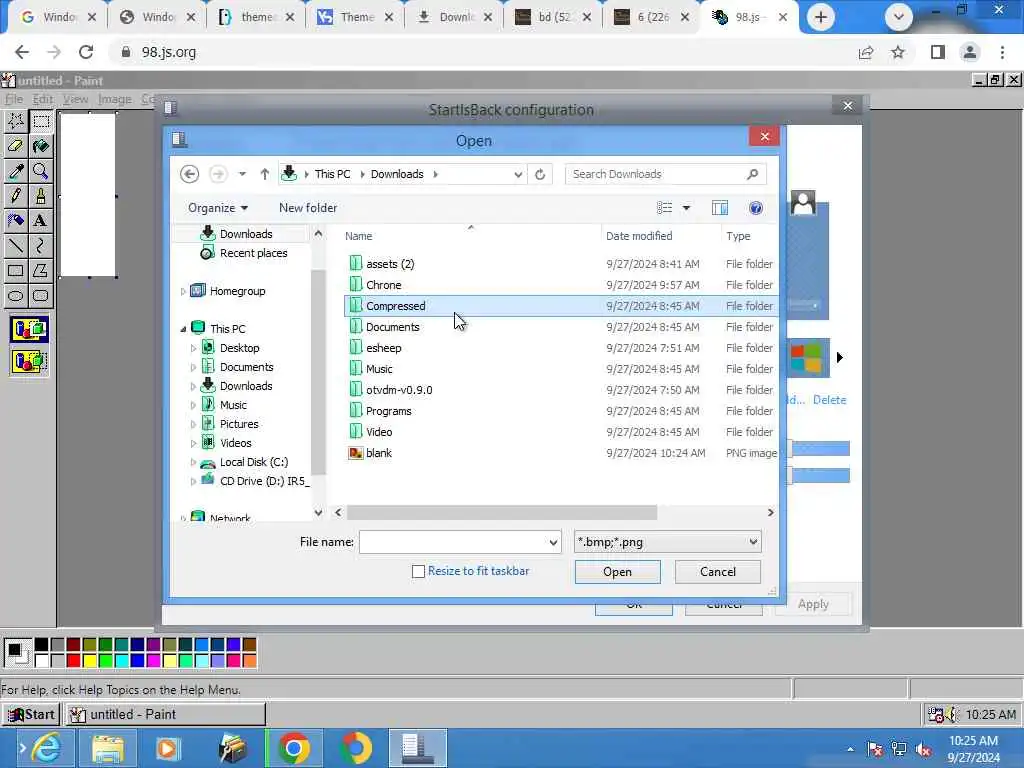The width and height of the screenshot is (1024, 768).
Task: Choose the Magnifier tool in Paint
Action: tap(40, 171)
